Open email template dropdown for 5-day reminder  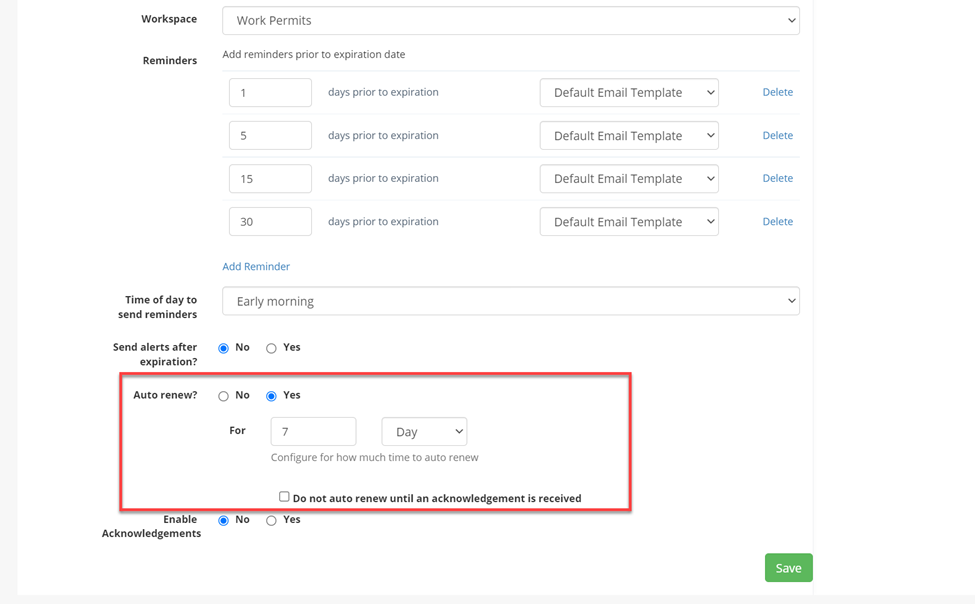(629, 136)
